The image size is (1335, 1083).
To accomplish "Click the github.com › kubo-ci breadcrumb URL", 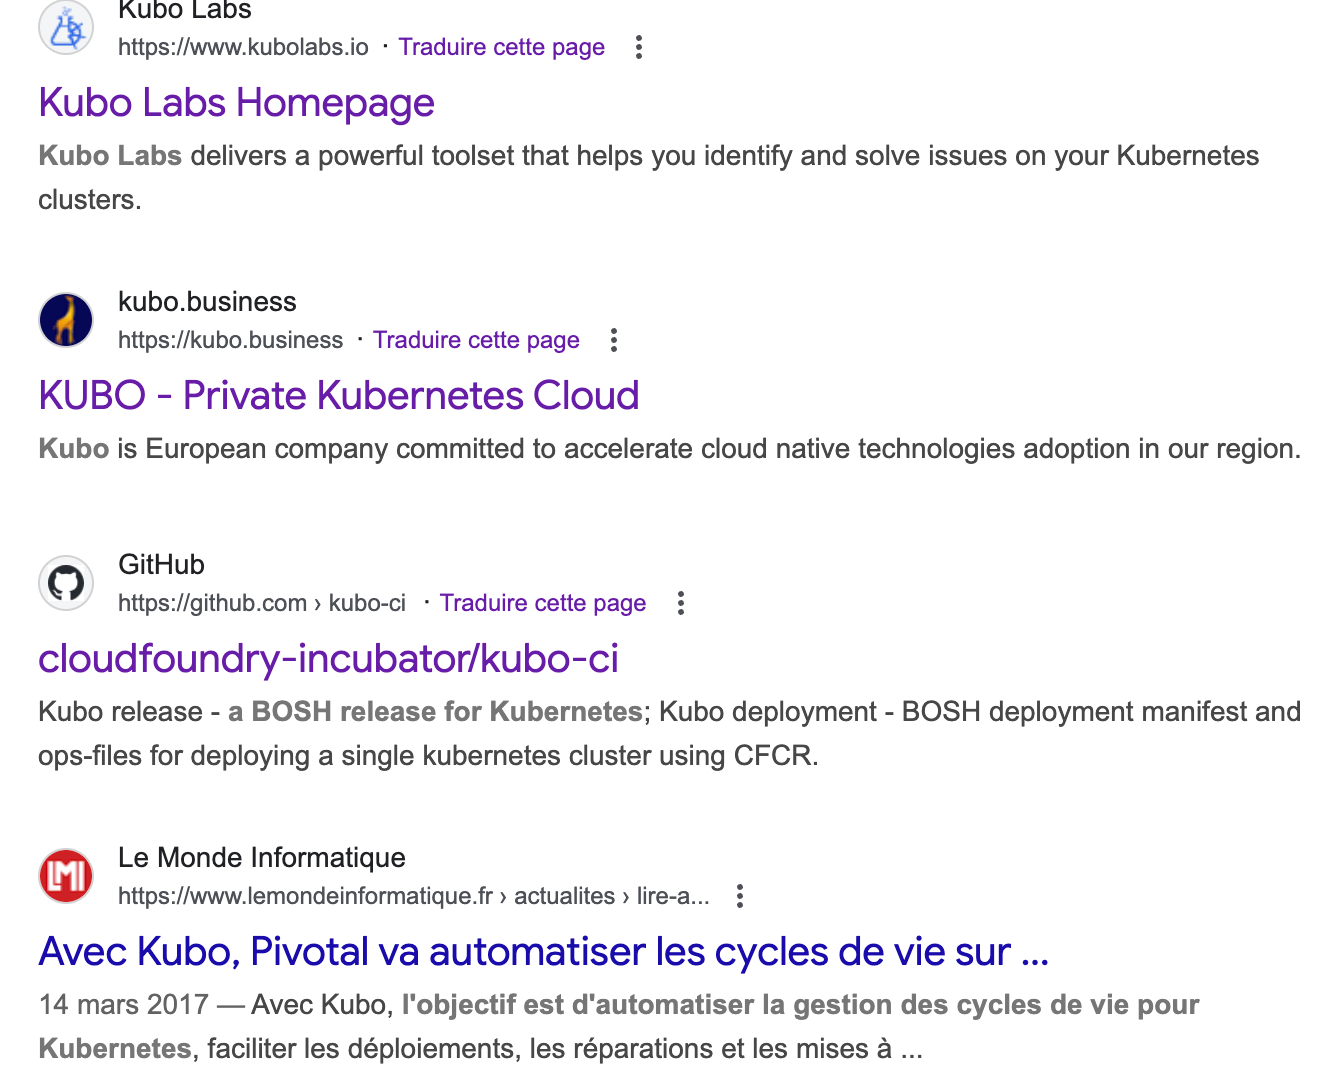I will [x=262, y=603].
